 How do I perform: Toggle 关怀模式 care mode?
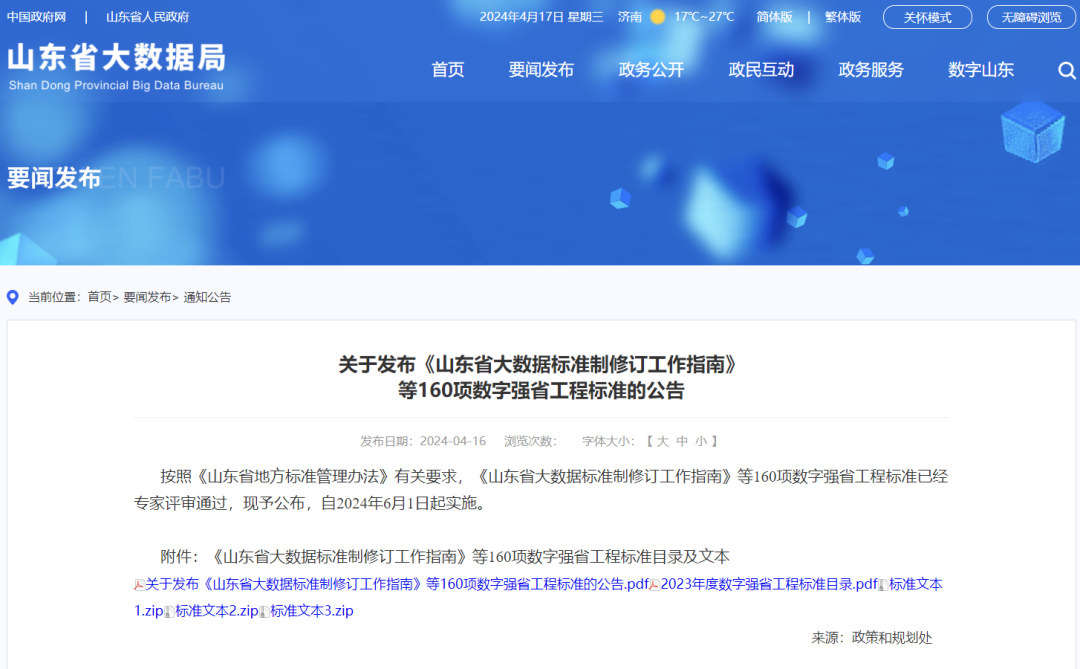click(927, 17)
